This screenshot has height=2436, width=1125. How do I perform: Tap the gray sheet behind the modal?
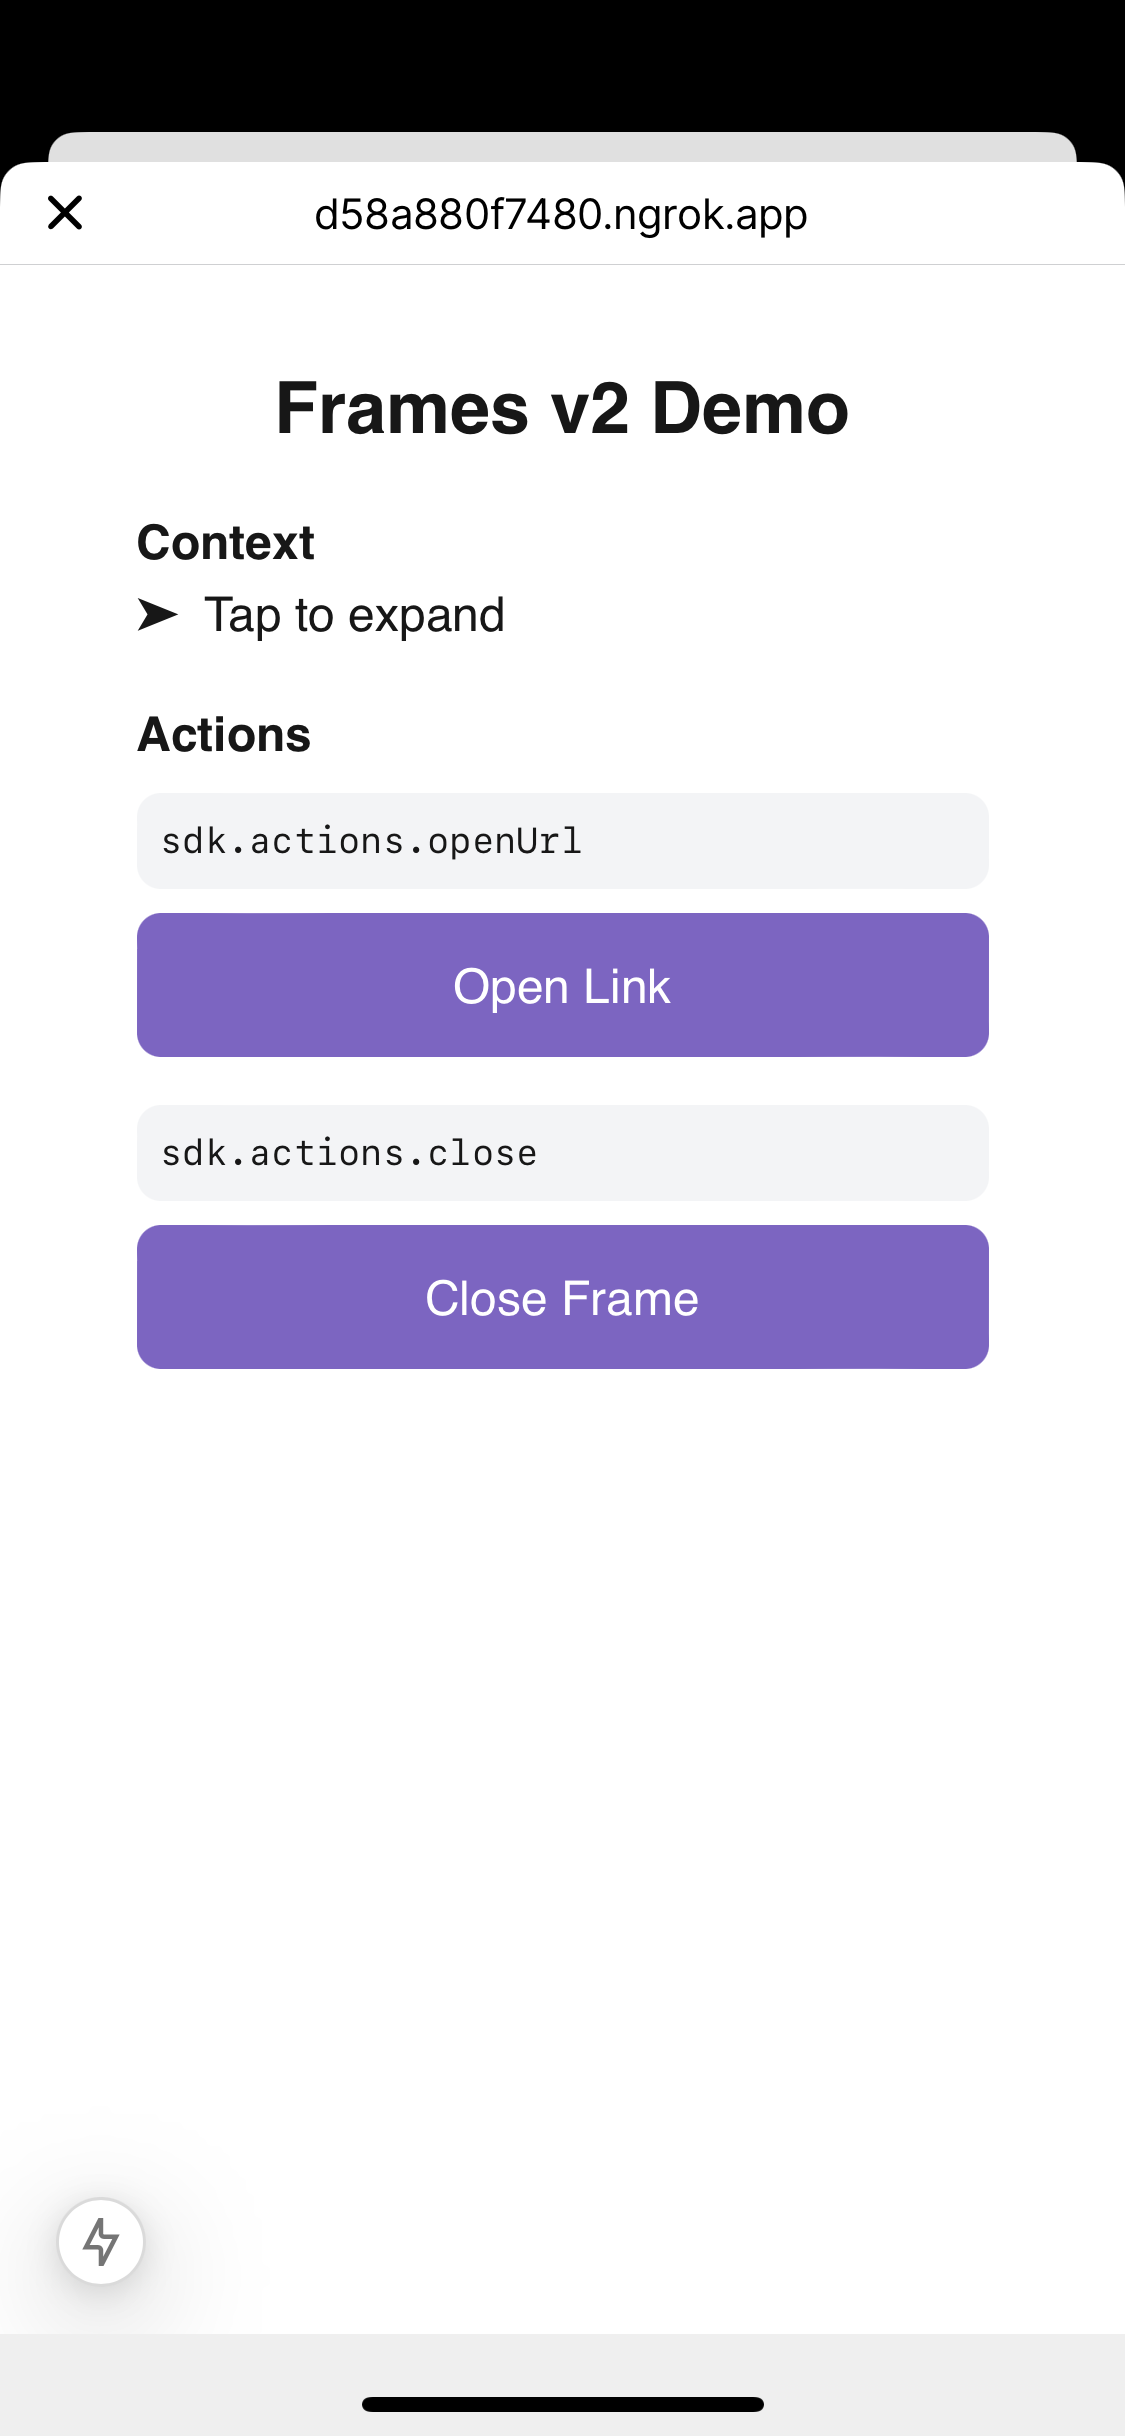[562, 146]
